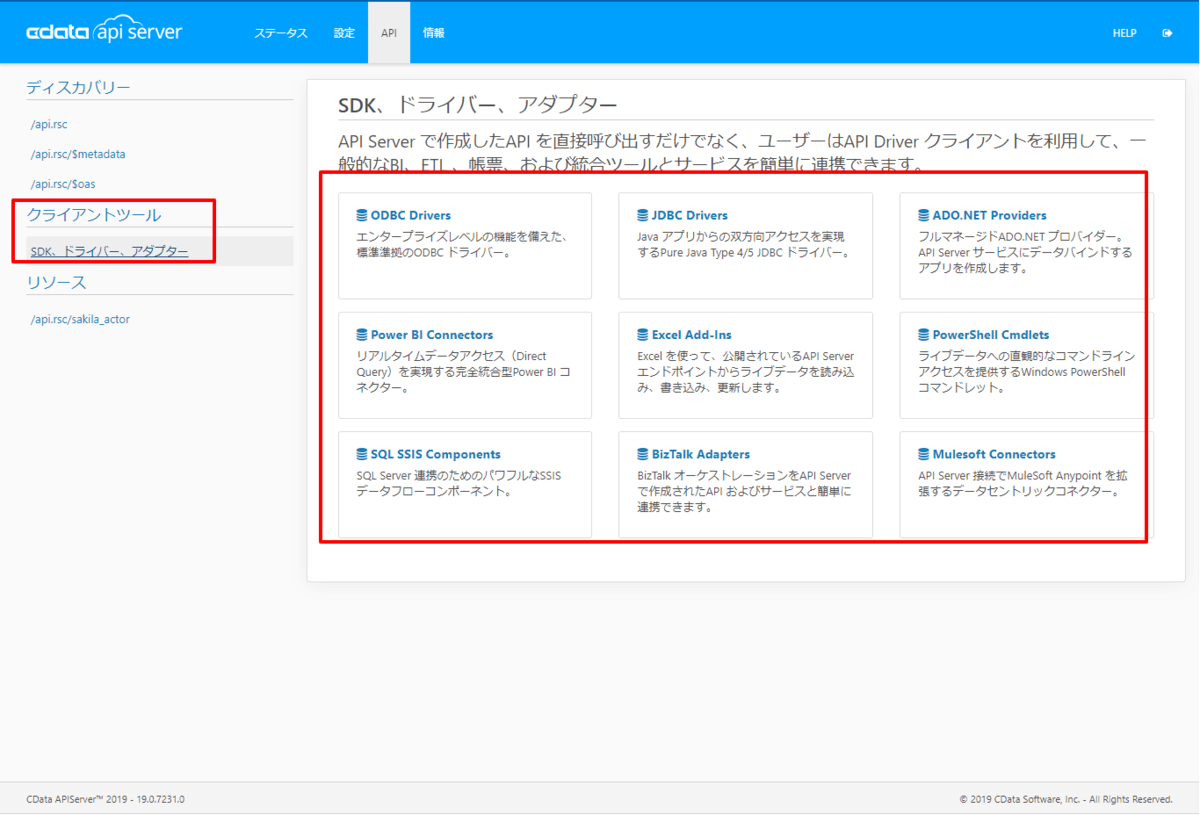Open the /api.rsc/sakila_actor resource link
Screen dimensions: 1200x815
(80, 320)
